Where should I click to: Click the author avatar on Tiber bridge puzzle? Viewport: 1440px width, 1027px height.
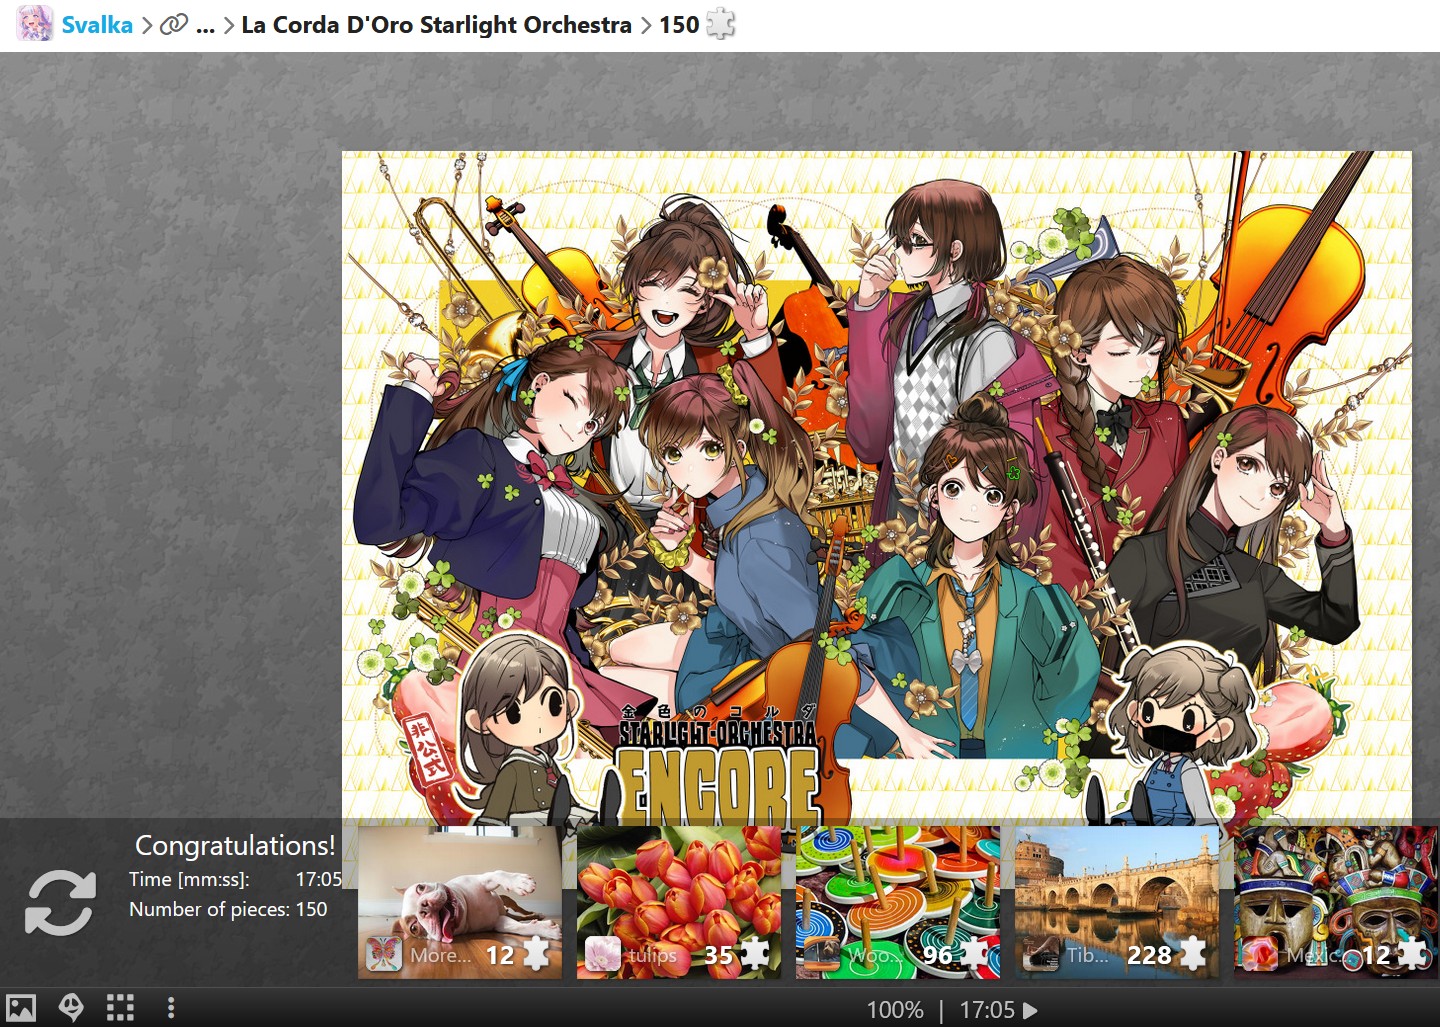pos(1041,954)
